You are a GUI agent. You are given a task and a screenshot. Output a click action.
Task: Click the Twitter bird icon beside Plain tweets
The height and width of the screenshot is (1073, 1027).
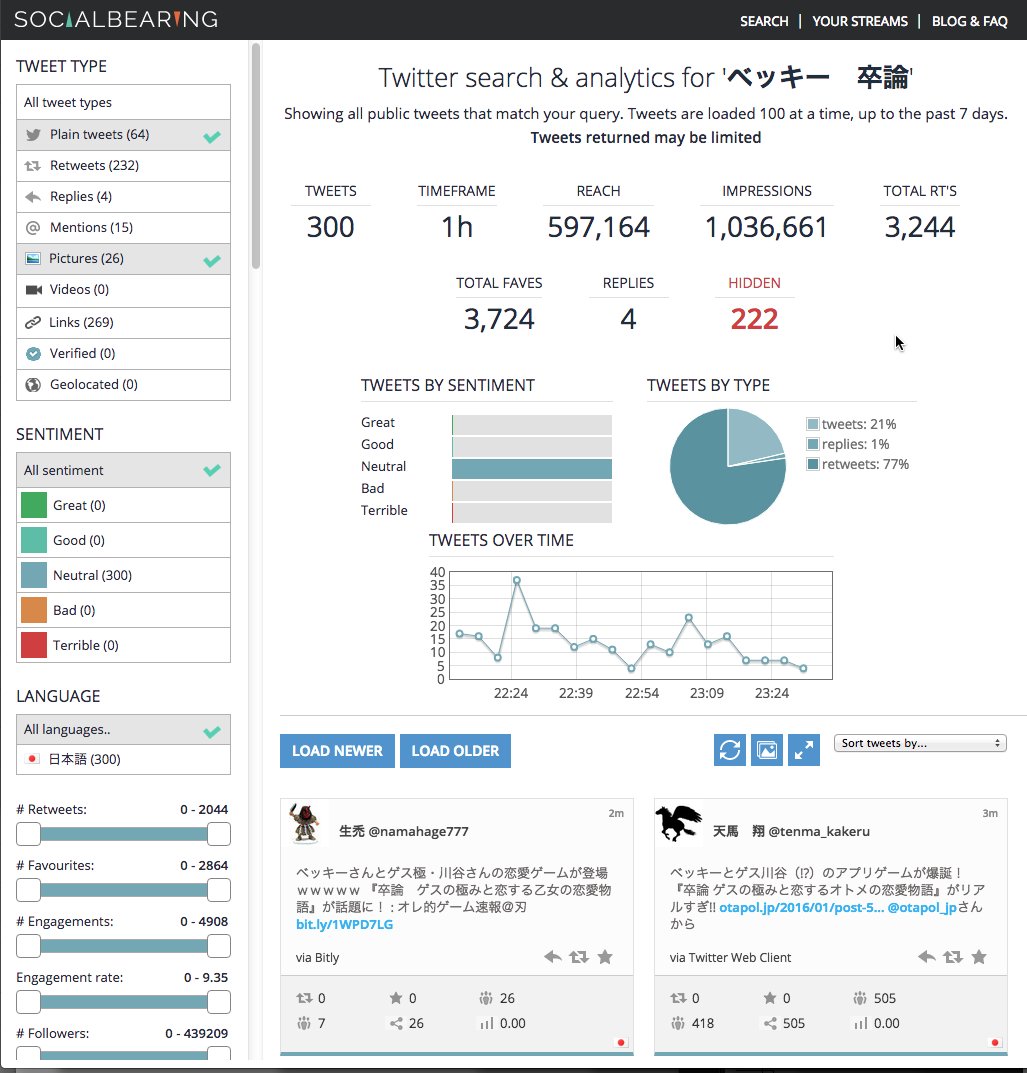tap(33, 135)
